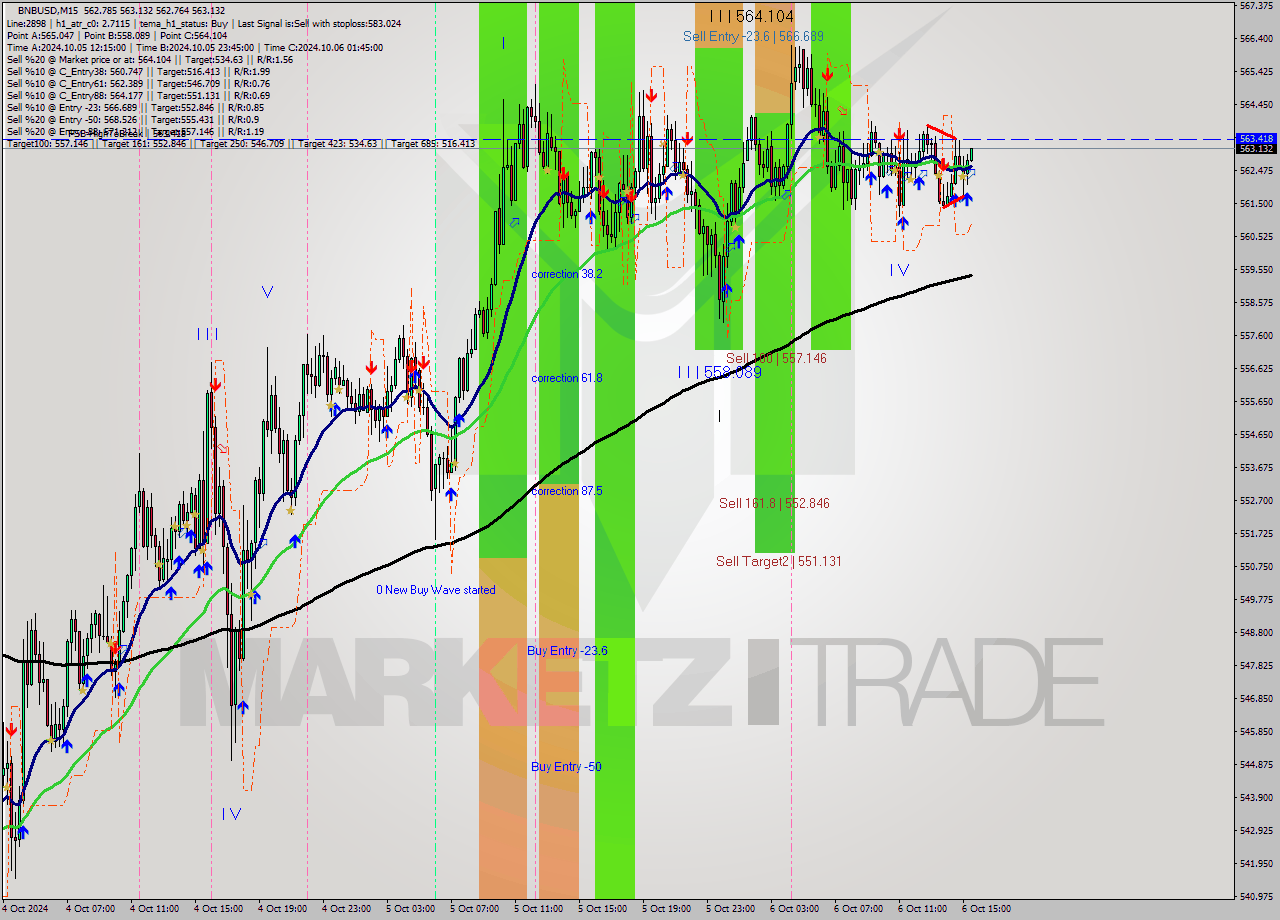
Task: Click the 'correction 38.2' label
Action: 567,274
